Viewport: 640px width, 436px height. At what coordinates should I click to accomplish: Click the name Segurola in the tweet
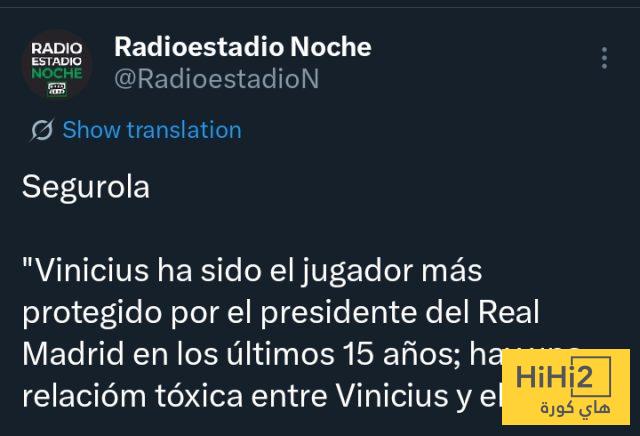pyautogui.click(x=86, y=188)
